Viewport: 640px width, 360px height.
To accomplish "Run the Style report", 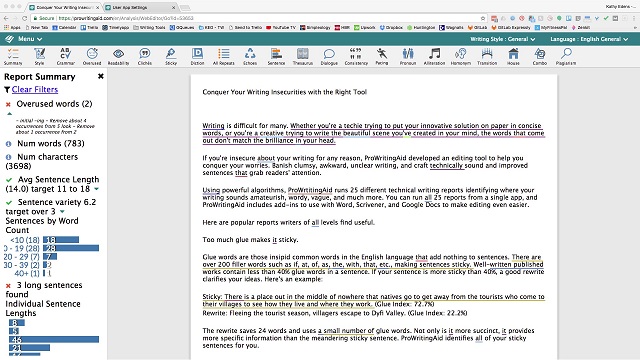I will [x=39, y=56].
